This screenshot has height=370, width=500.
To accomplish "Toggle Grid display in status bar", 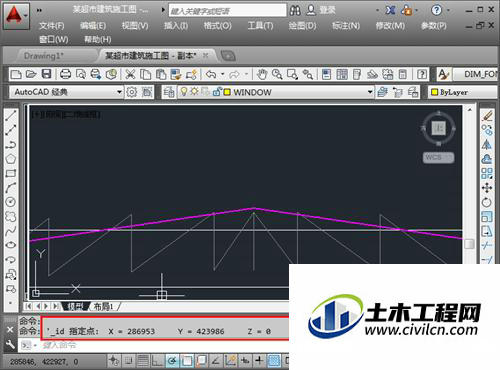I will click(x=143, y=360).
